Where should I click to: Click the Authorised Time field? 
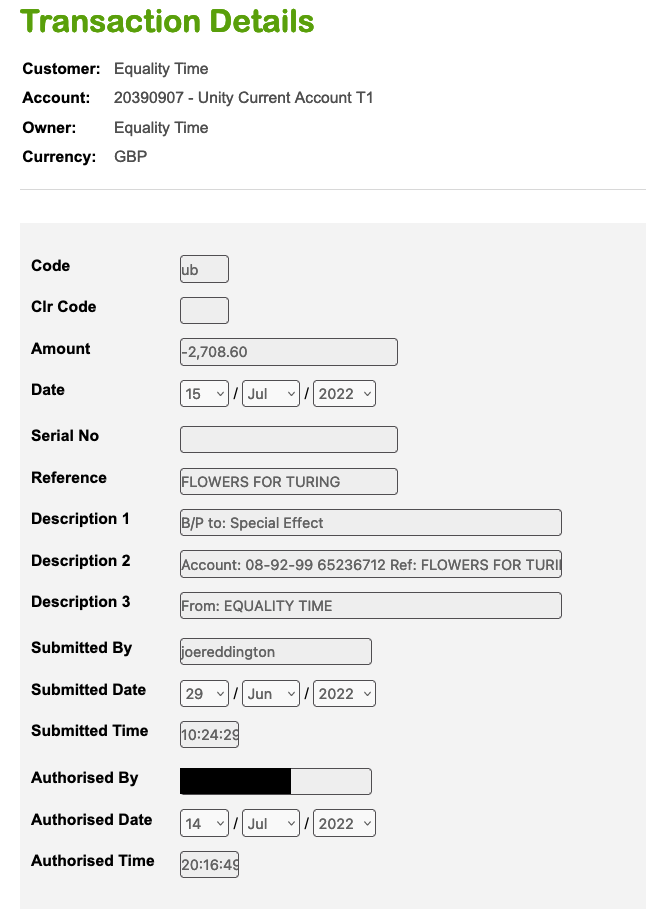pos(209,864)
